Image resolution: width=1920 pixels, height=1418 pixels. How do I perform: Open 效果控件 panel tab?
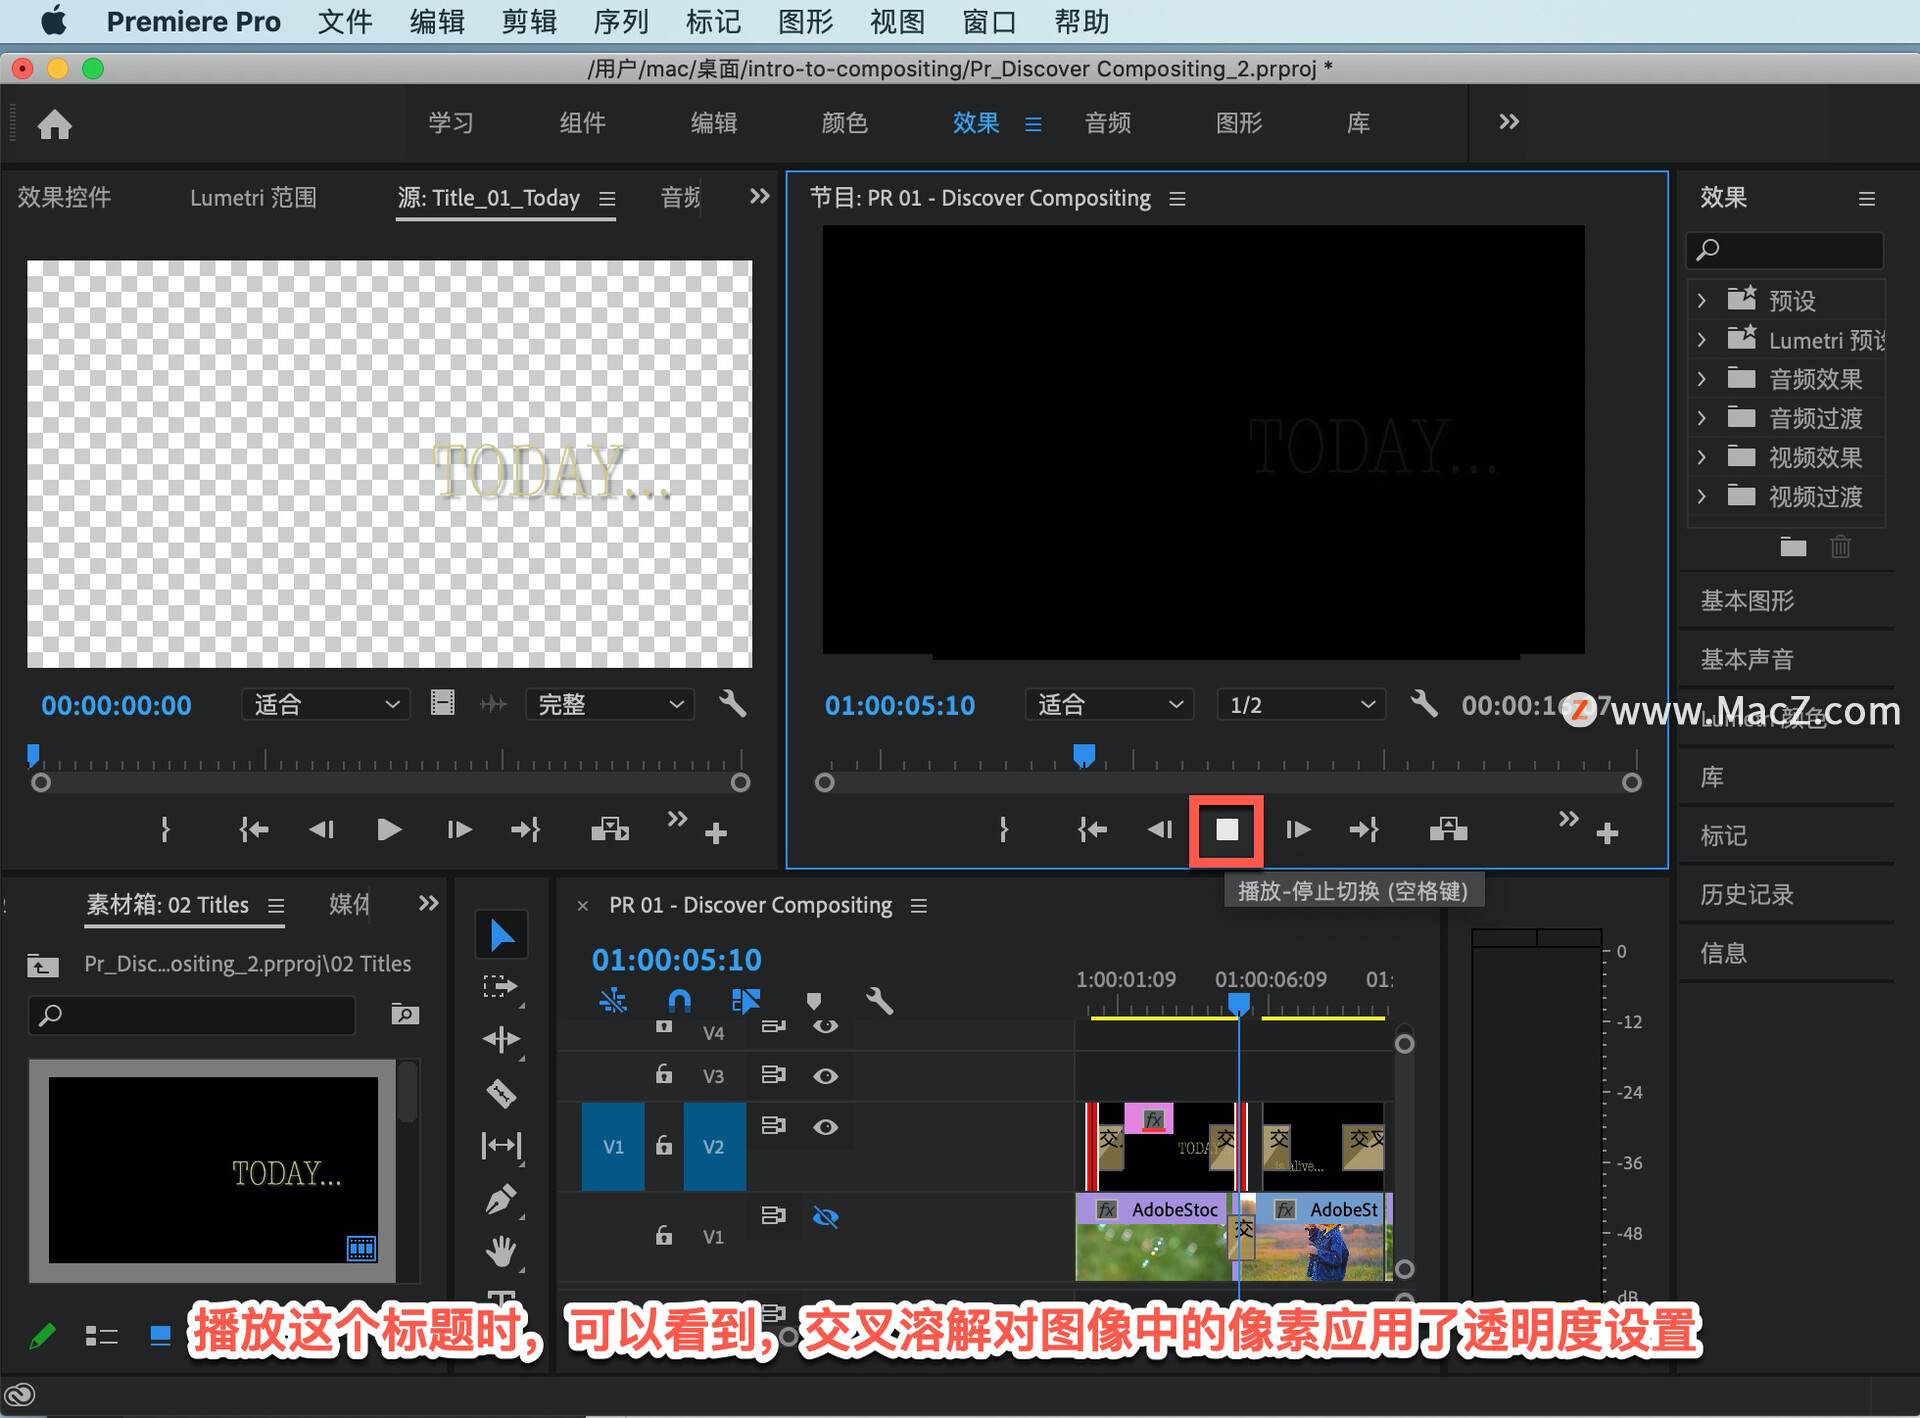point(64,198)
